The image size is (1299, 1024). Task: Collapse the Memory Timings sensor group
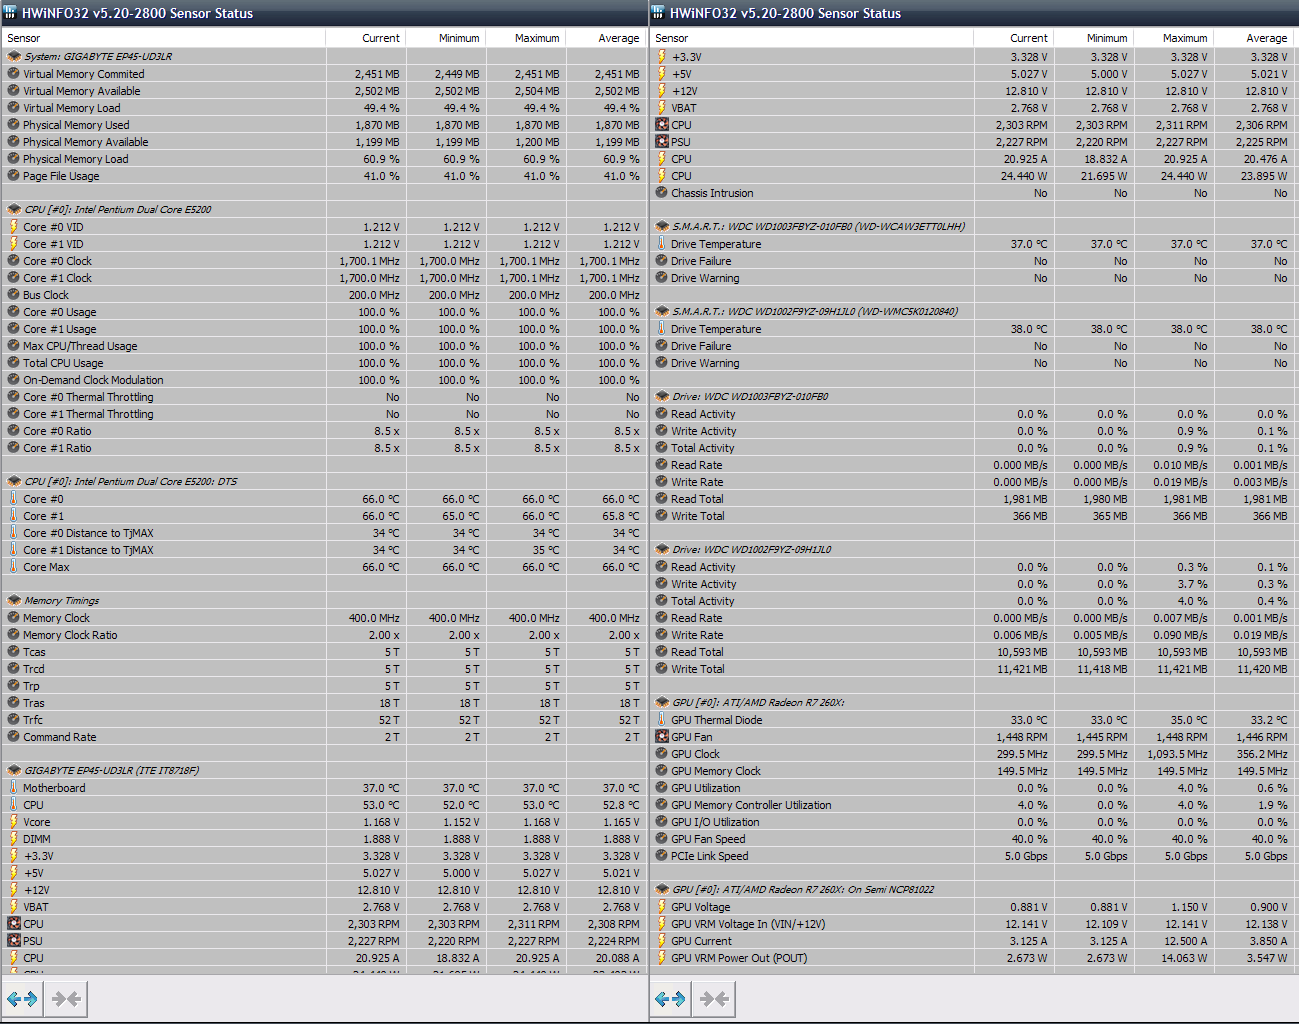click(x=14, y=601)
